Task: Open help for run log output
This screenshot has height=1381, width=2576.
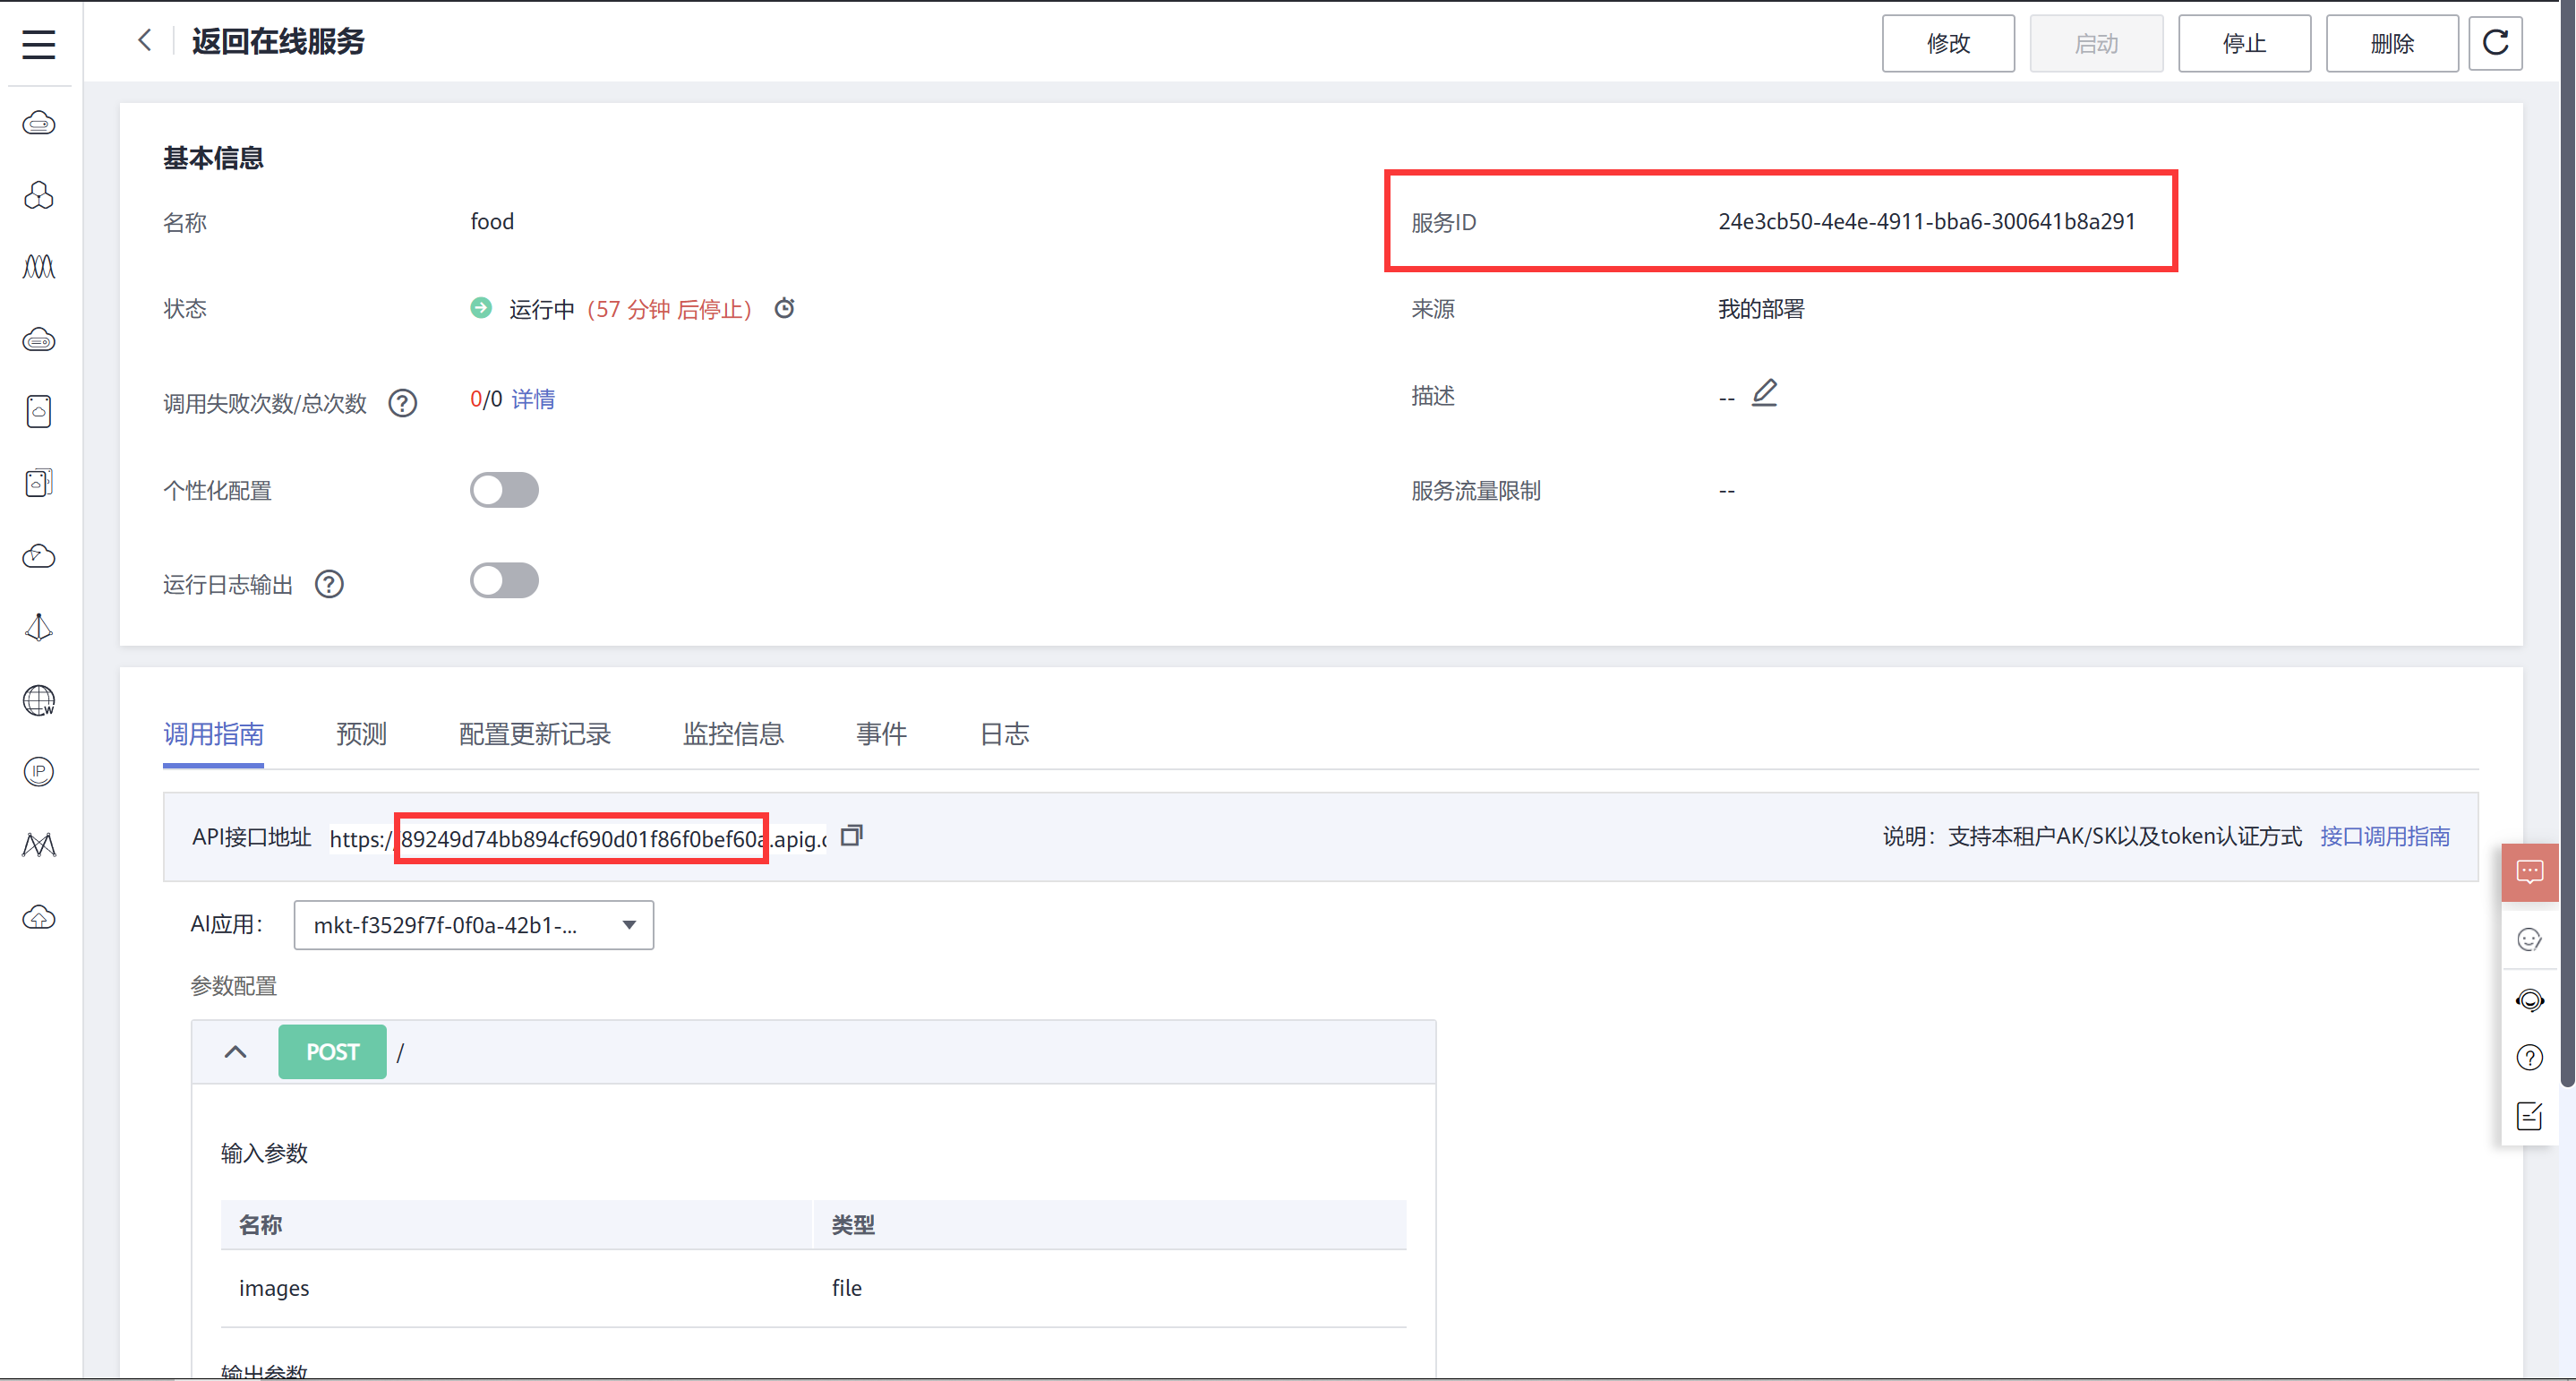Action: [x=329, y=584]
